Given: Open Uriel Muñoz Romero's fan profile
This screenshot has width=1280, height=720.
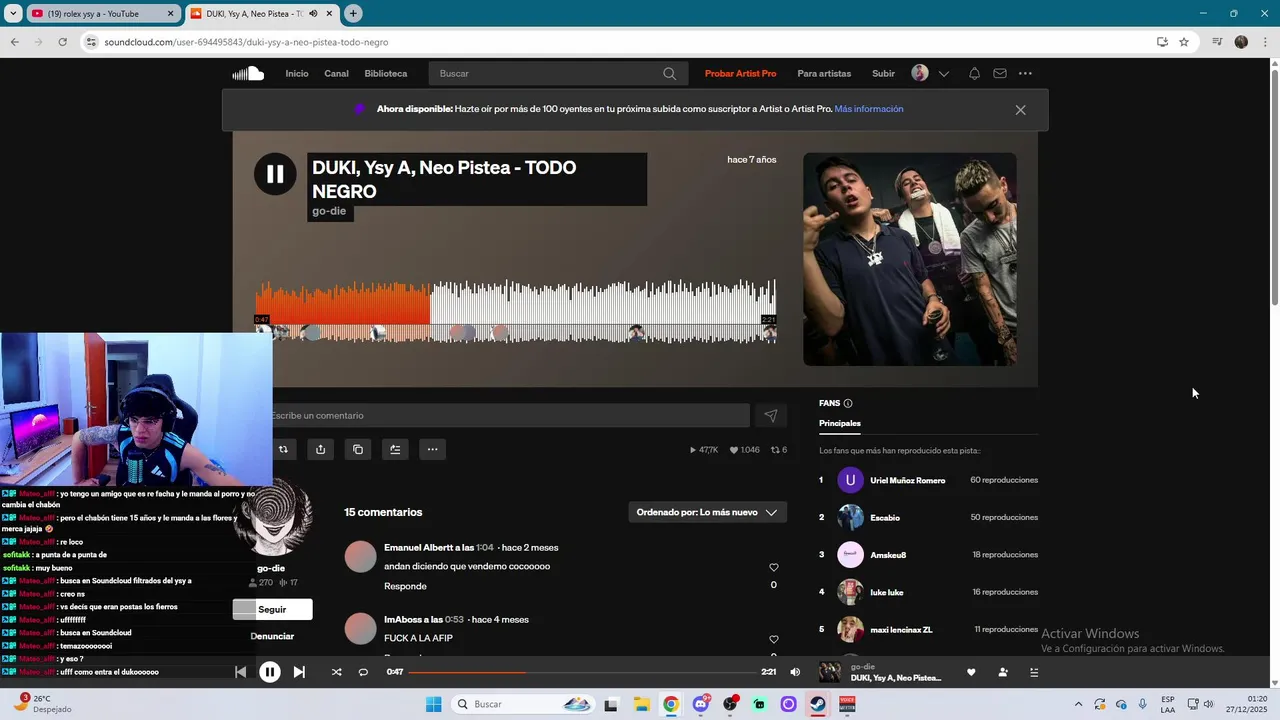Looking at the screenshot, I should tap(907, 480).
